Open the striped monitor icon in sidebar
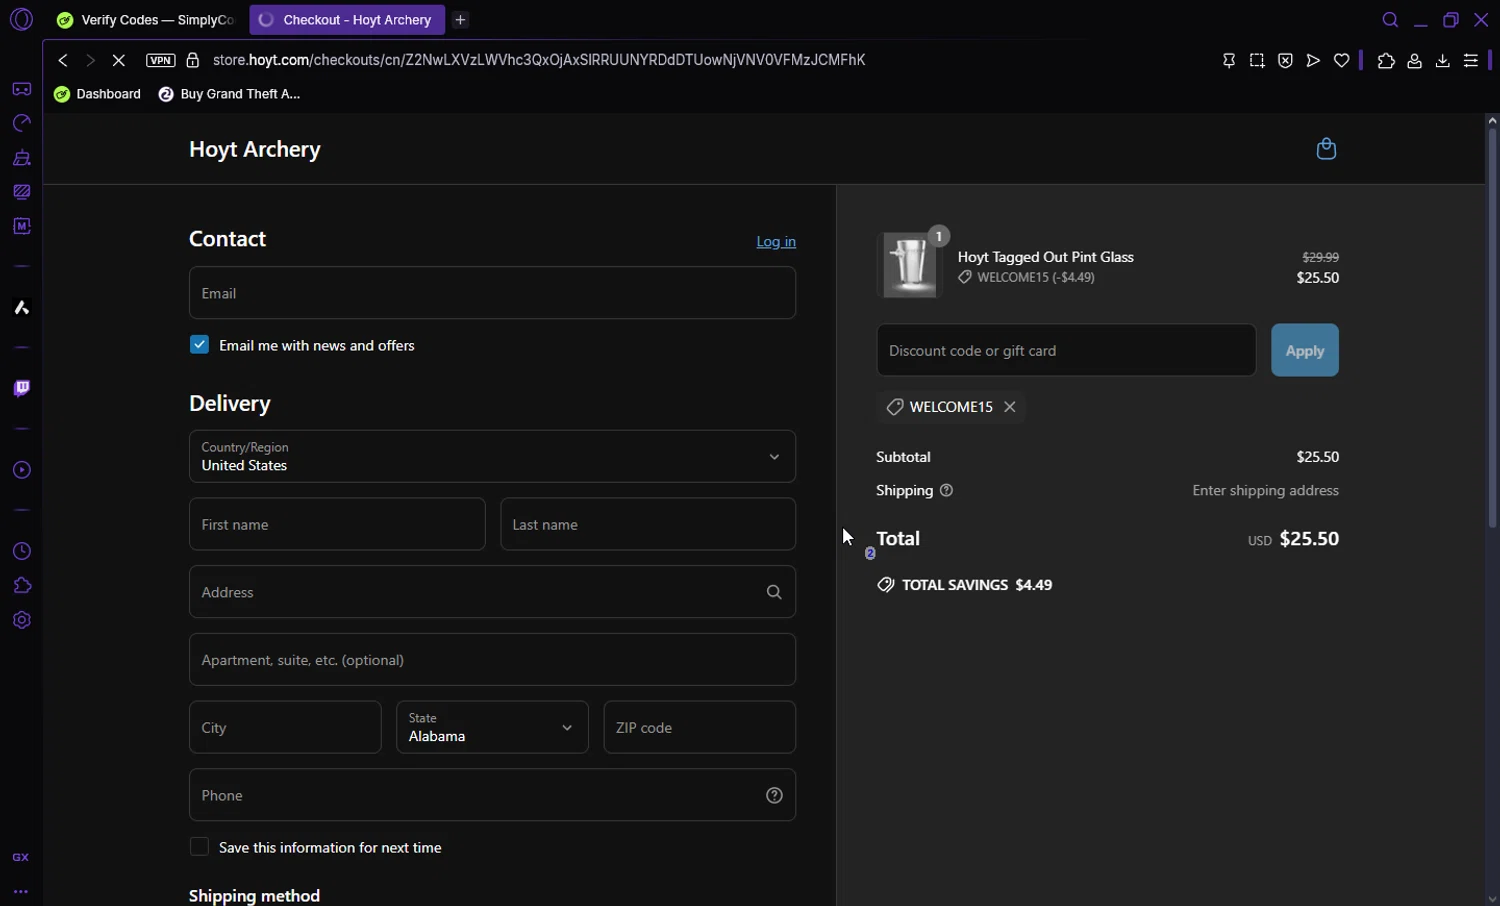Image resolution: width=1500 pixels, height=906 pixels. tap(21, 192)
